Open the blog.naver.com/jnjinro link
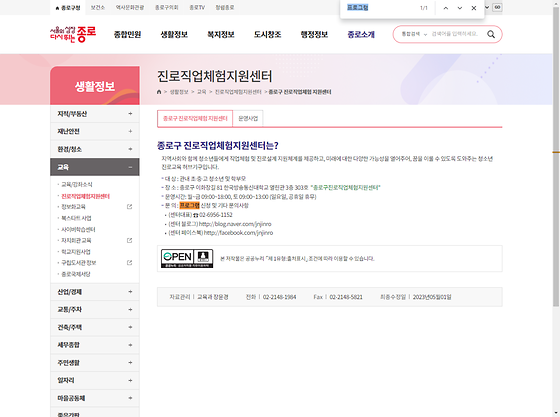The width and height of the screenshot is (560, 417). pyautogui.click(x=235, y=224)
